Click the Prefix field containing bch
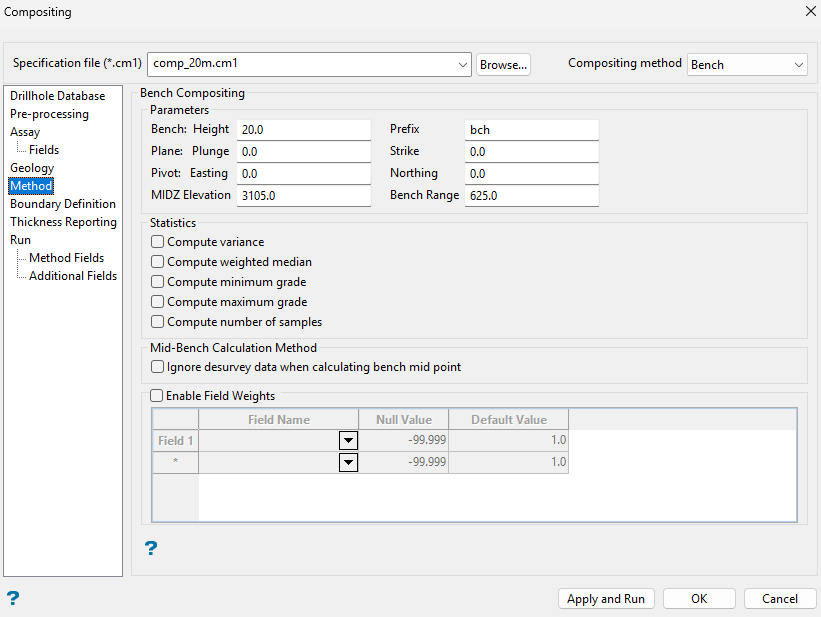 (531, 129)
